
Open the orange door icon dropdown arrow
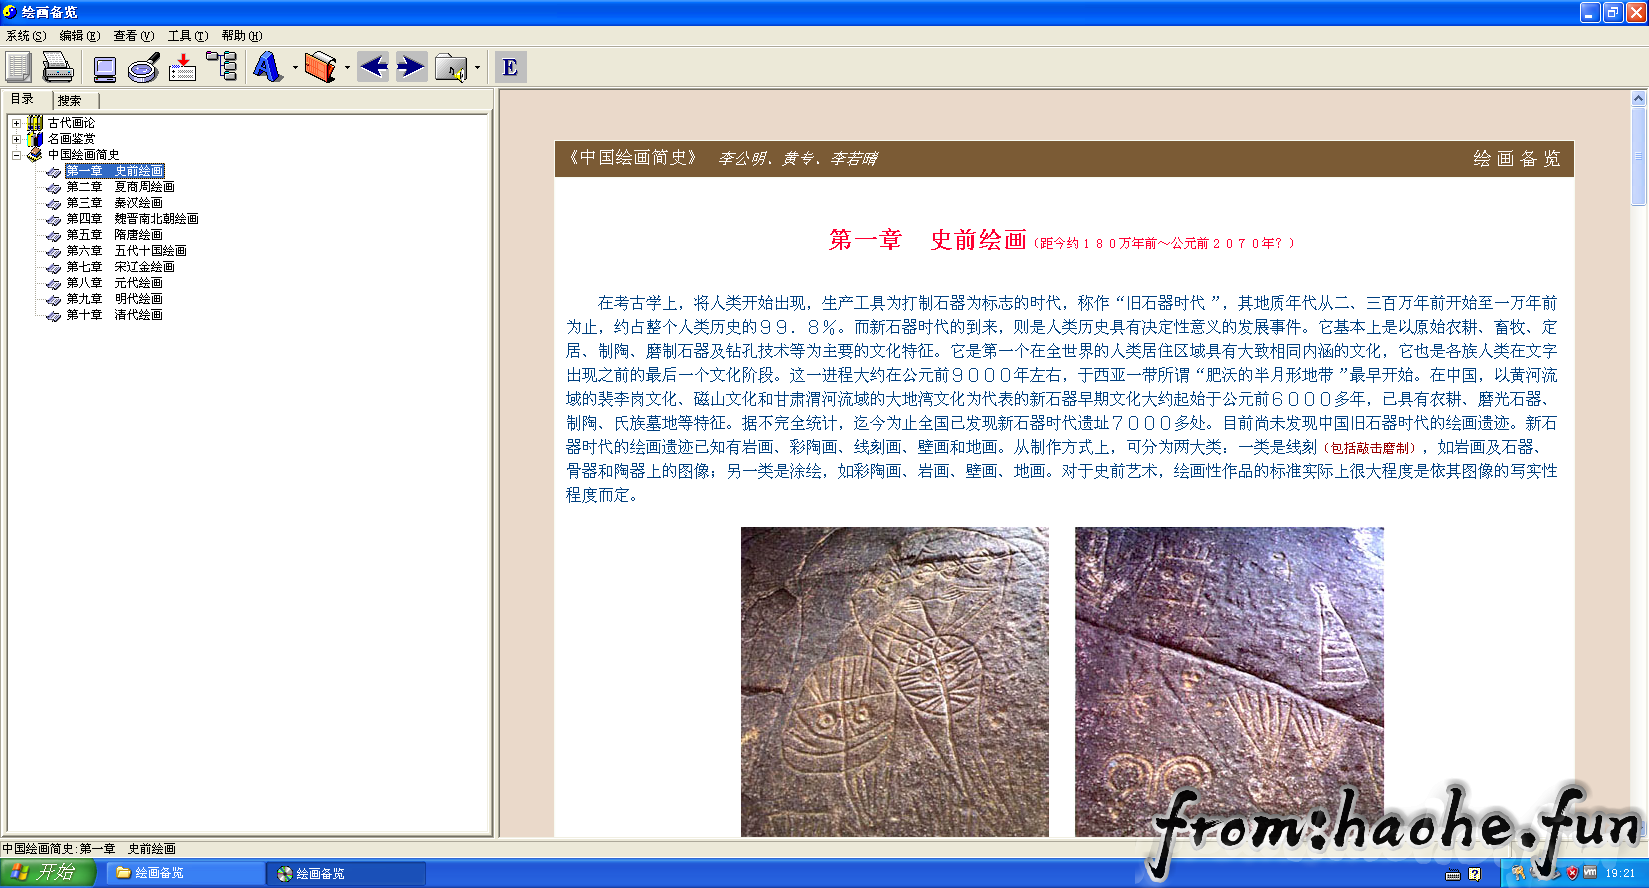click(347, 68)
